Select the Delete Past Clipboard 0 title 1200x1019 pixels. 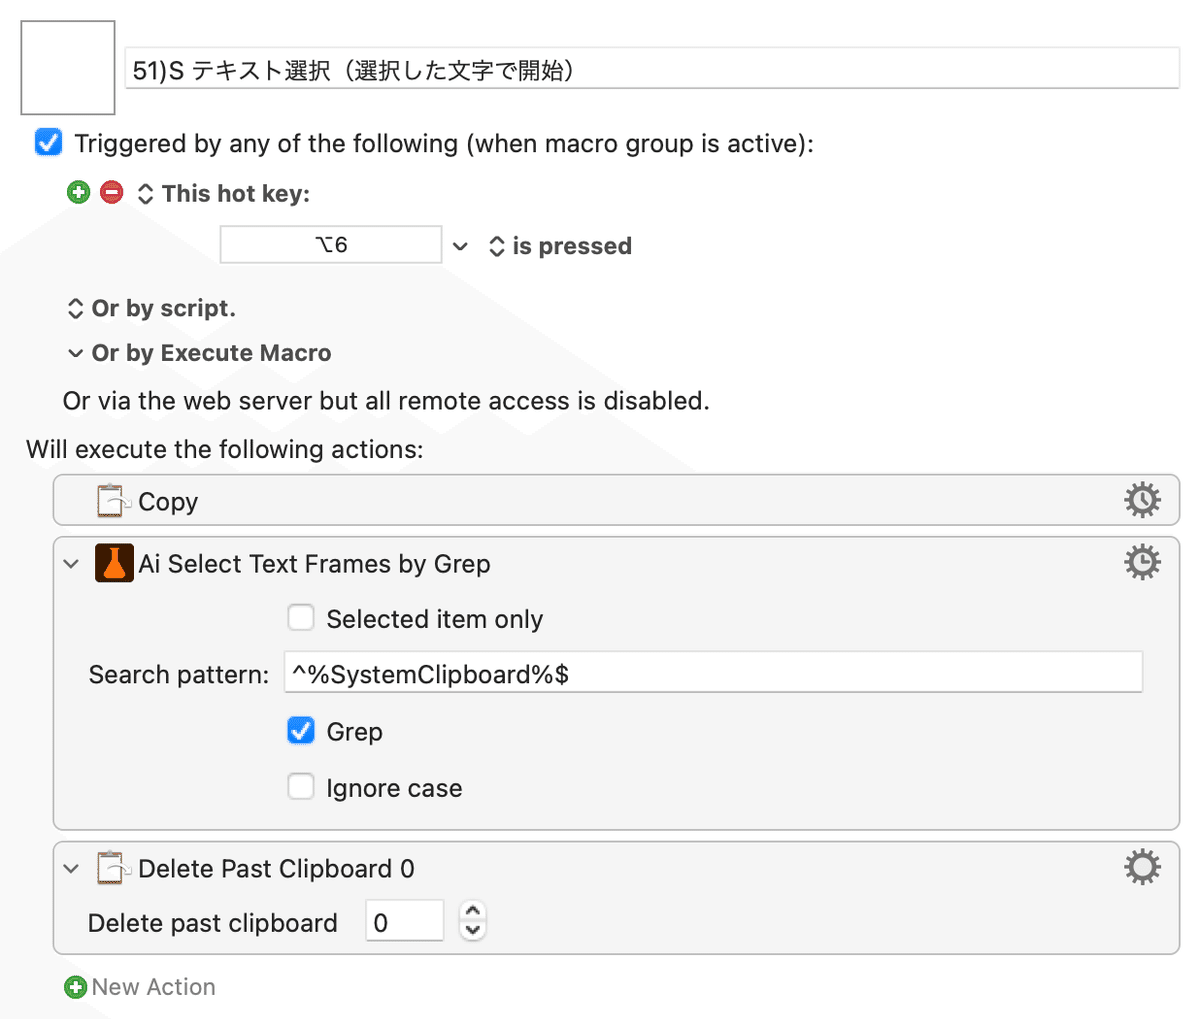(x=276, y=869)
